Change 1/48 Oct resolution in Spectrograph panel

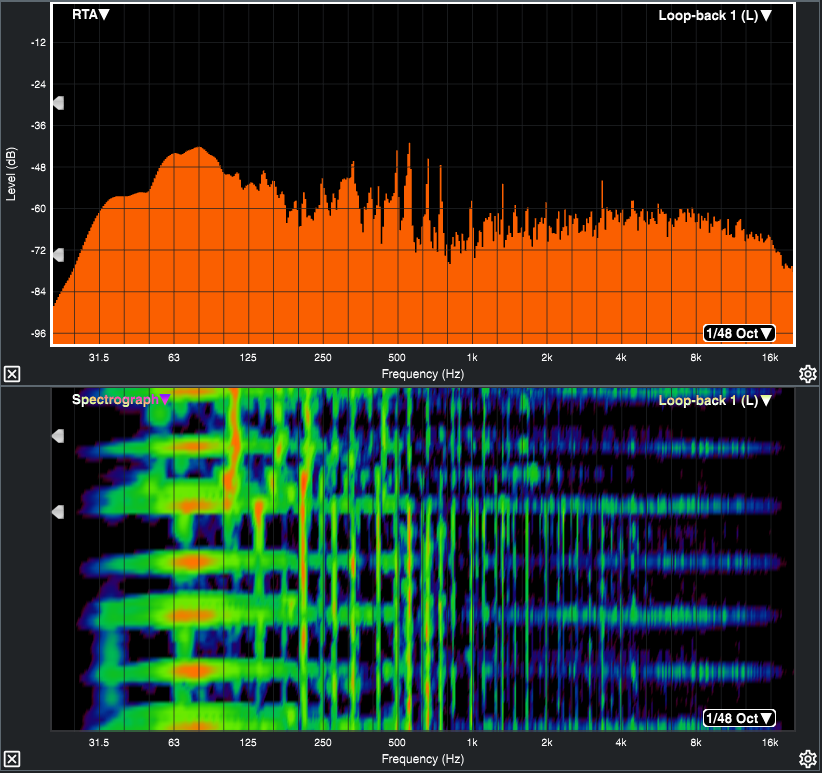[739, 718]
